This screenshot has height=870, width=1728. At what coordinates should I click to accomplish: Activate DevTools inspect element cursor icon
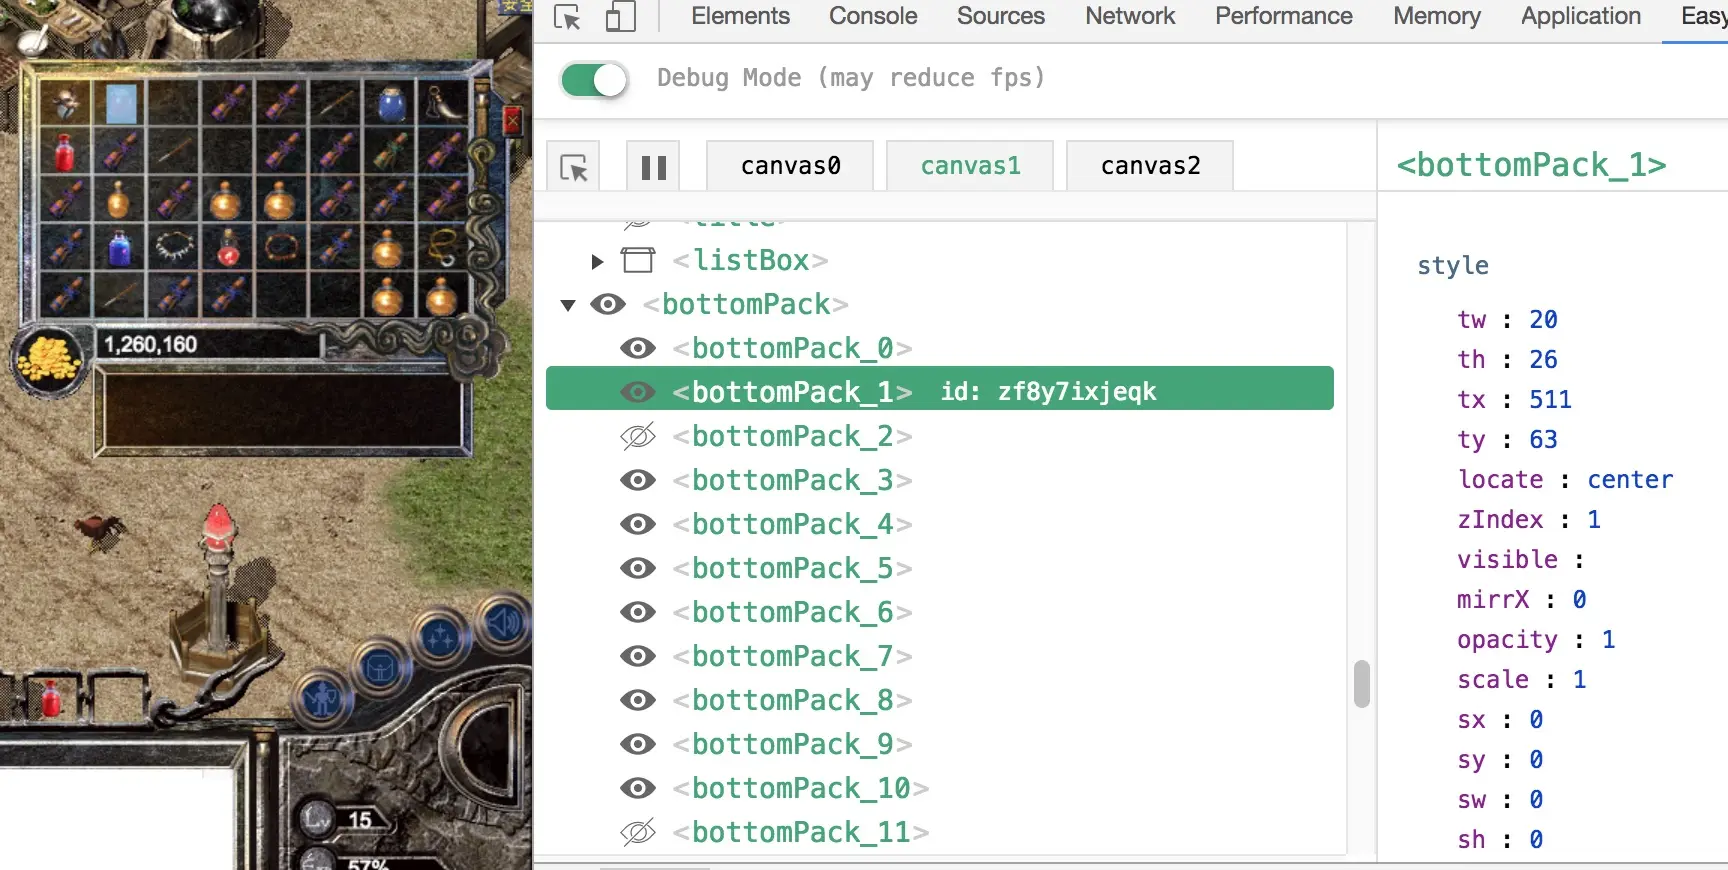click(x=567, y=17)
